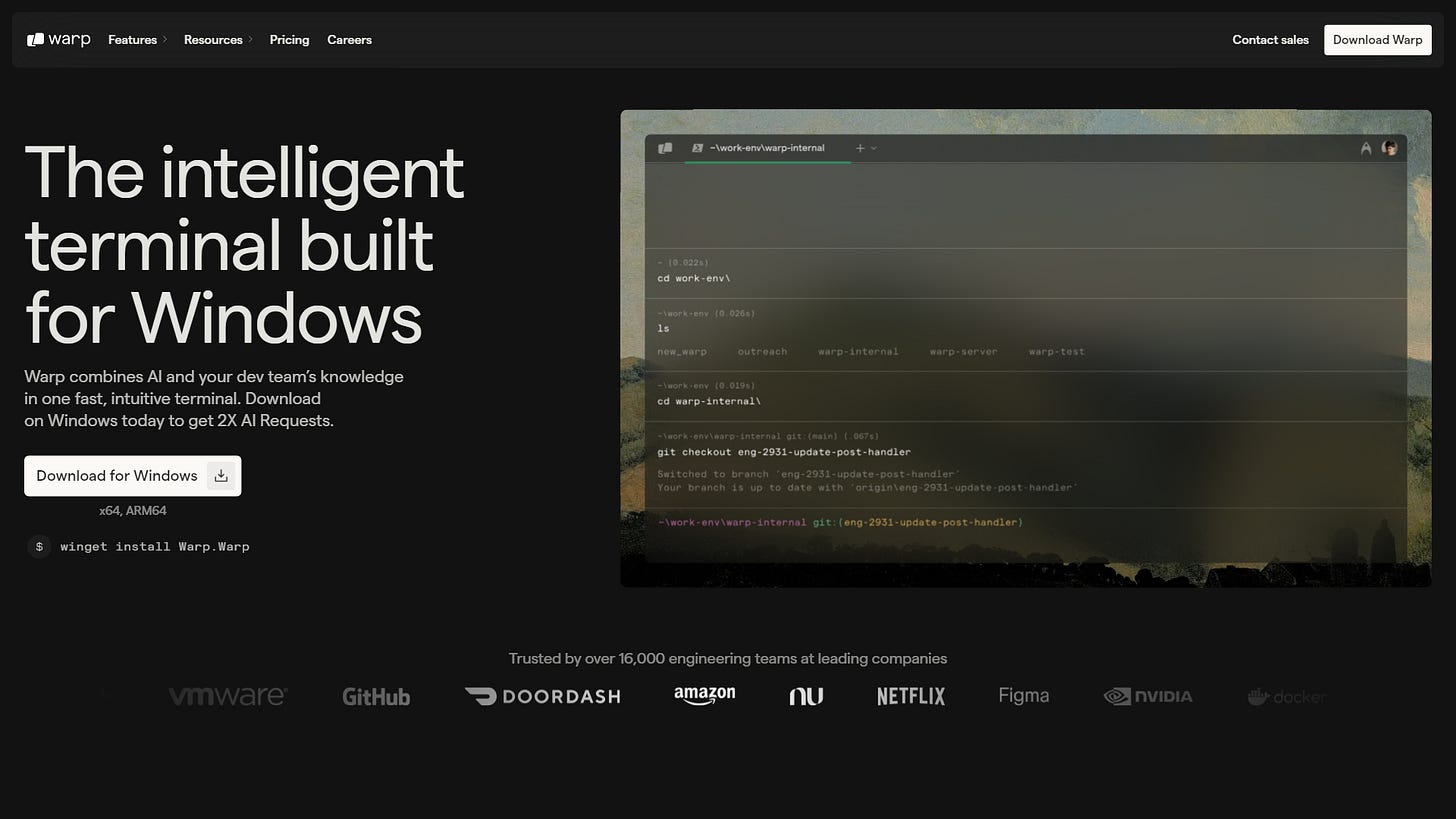
Task: Click the cd warp-internal\ command
Action: [x=709, y=401]
